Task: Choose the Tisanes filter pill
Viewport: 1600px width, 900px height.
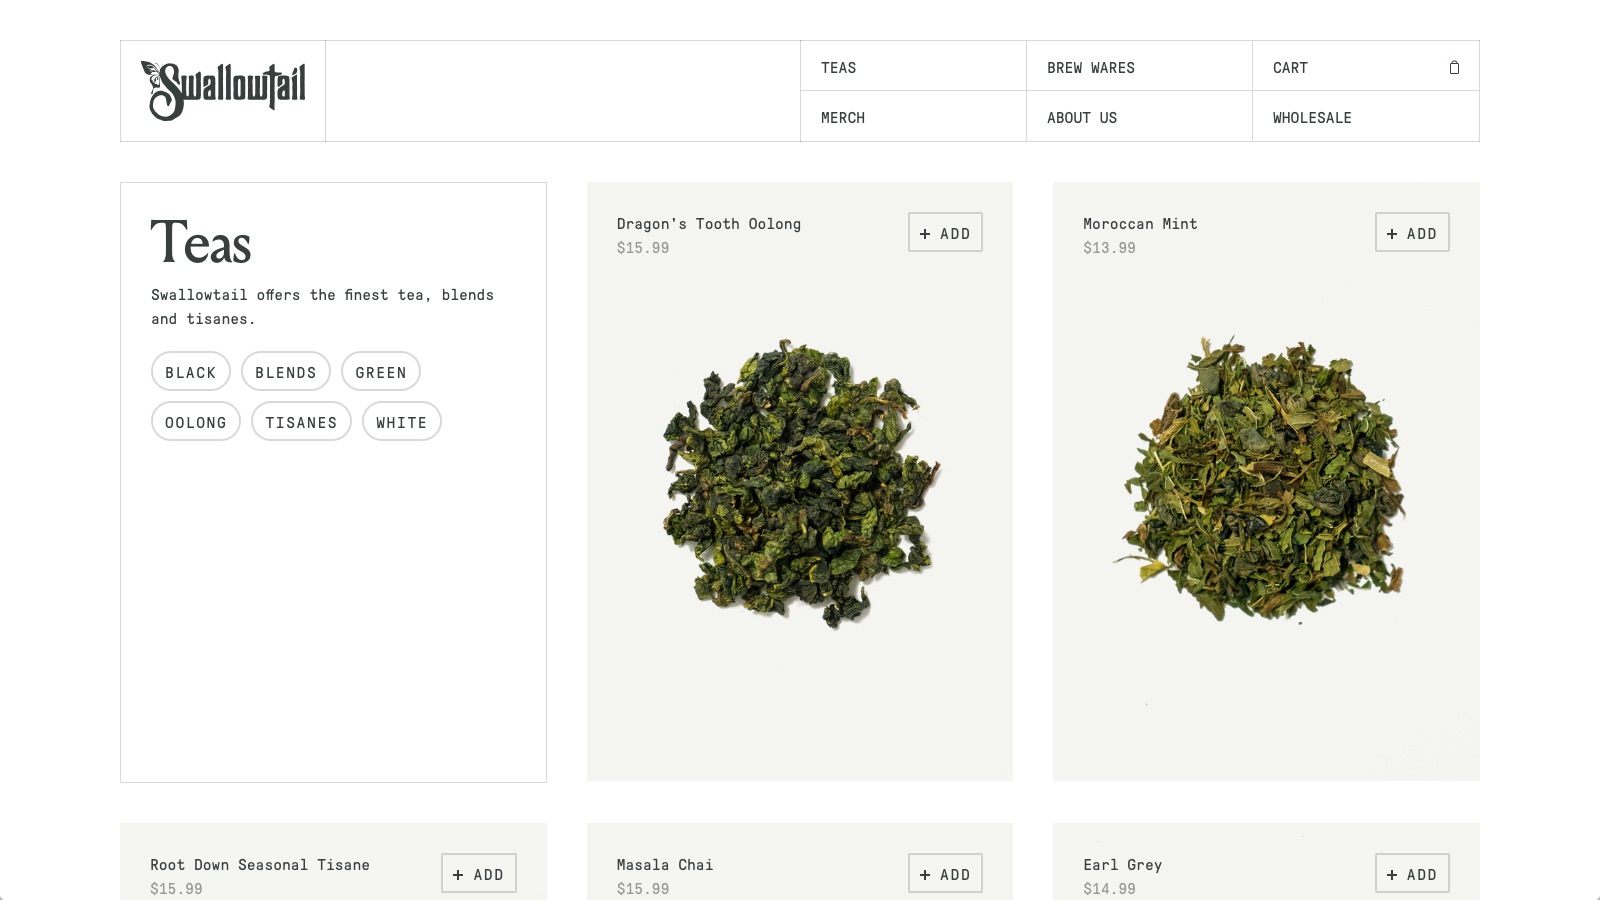Action: 301,422
